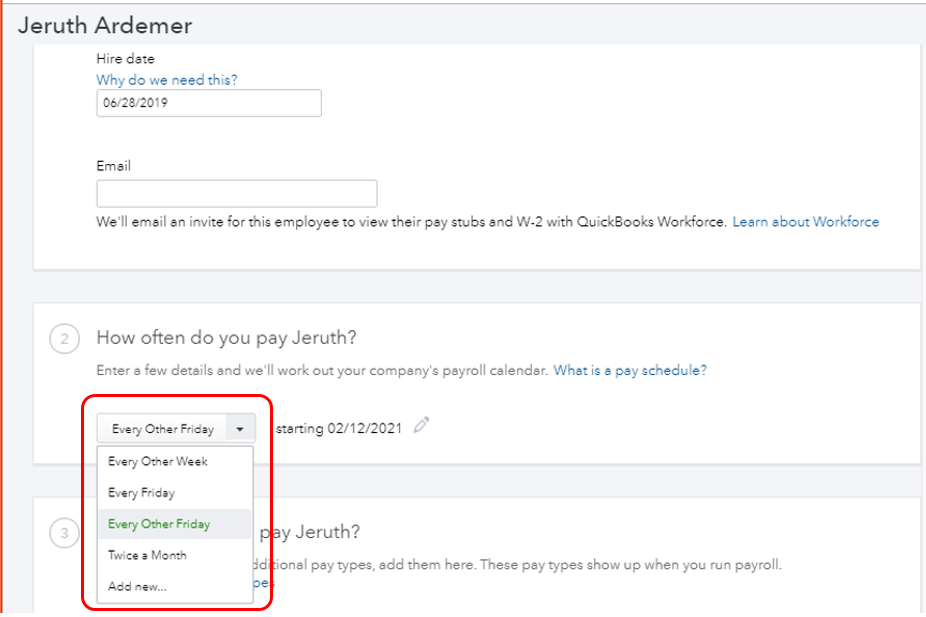This screenshot has height=617, width=926.
Task: Choose Add new... in schedule list
Action: click(137, 587)
